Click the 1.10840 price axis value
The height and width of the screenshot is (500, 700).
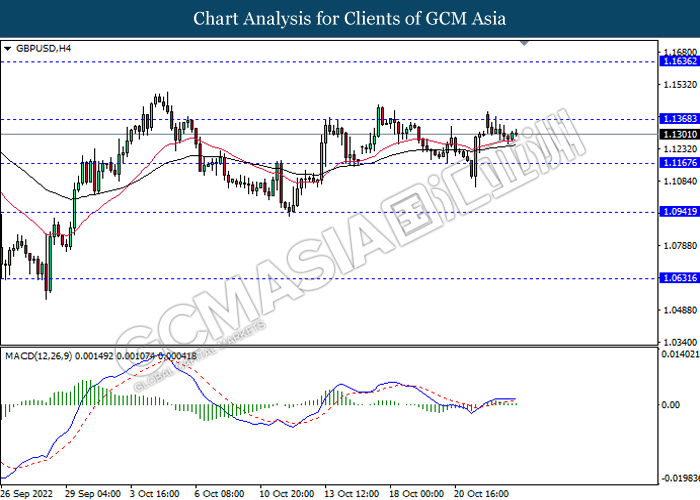681,181
